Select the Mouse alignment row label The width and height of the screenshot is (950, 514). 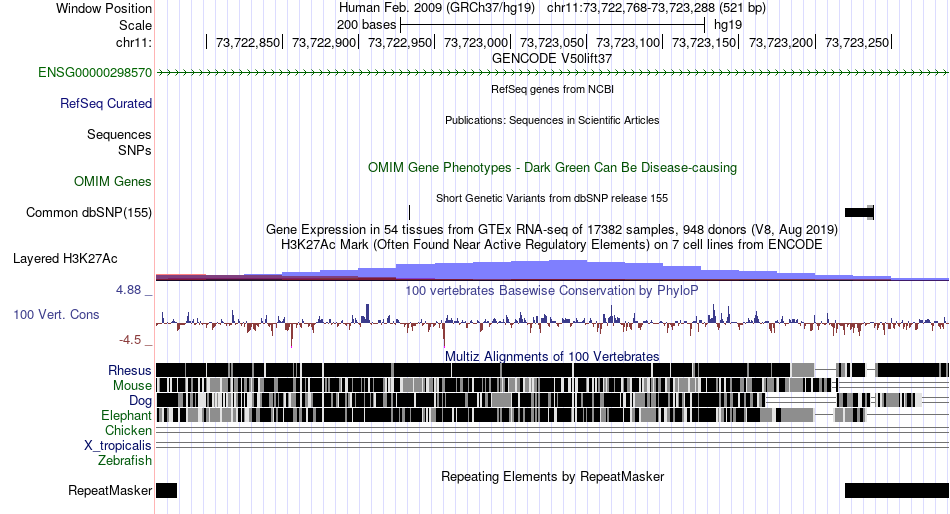(132, 386)
